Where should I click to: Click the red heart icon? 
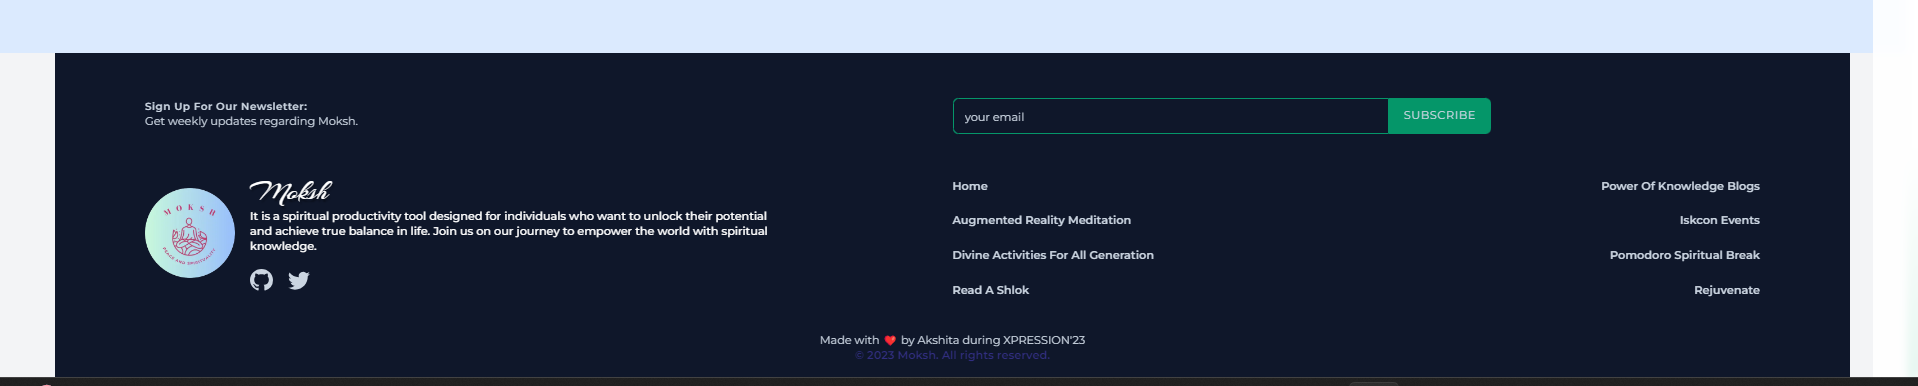(890, 341)
